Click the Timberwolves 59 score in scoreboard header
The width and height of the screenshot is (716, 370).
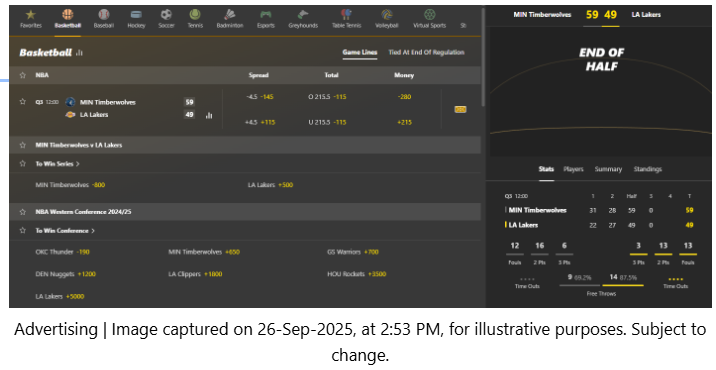592,15
